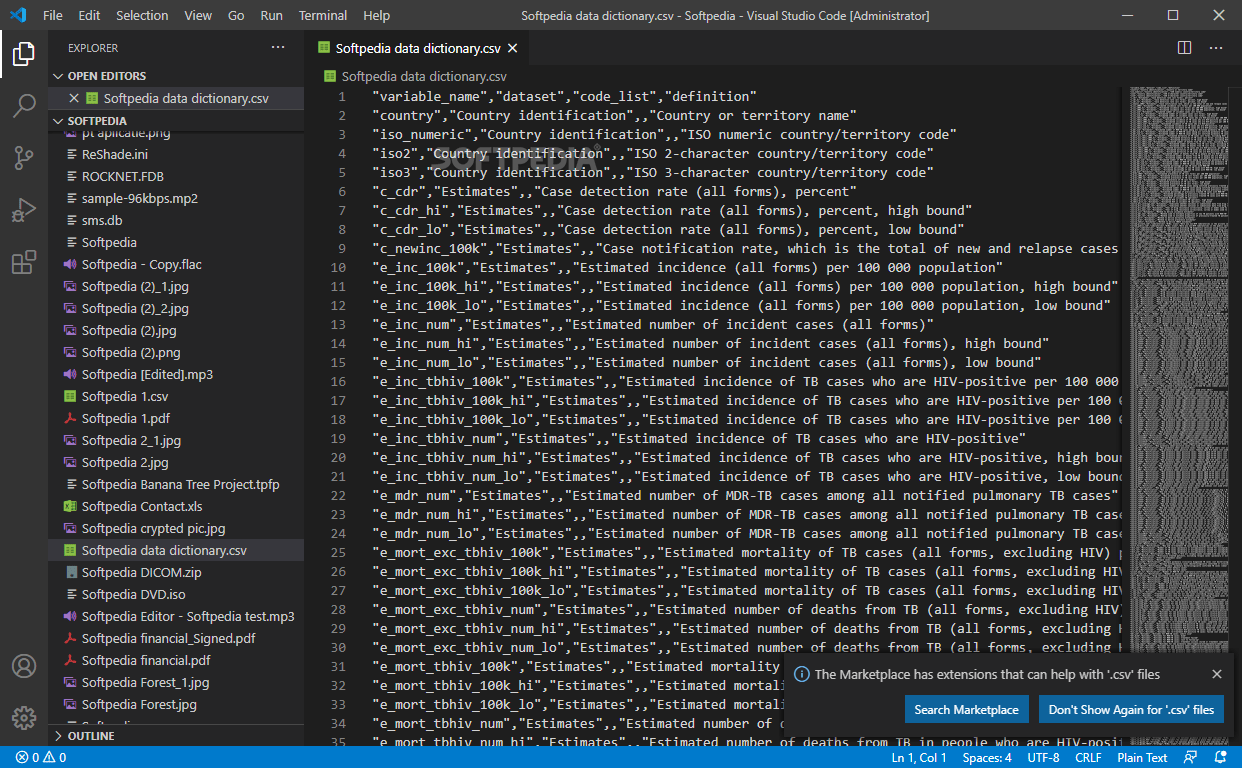
Task: Collapse the OPEN EDITORS section
Action: point(106,76)
